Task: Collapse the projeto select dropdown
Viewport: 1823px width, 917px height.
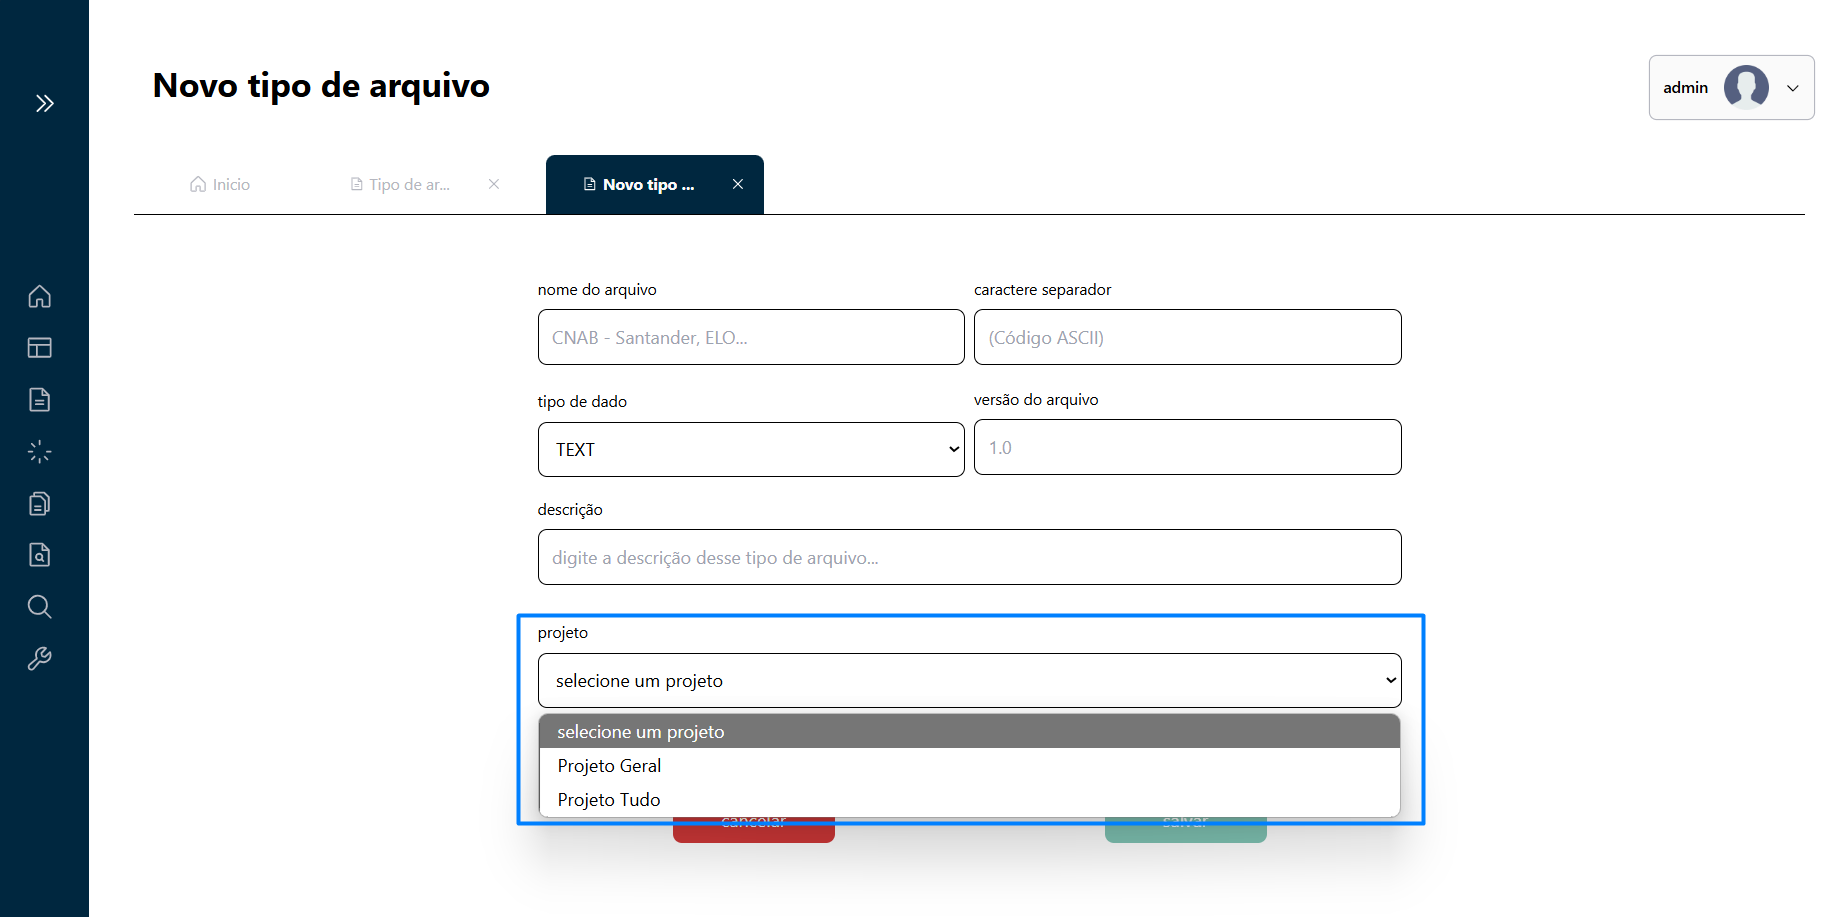Action: pos(968,681)
